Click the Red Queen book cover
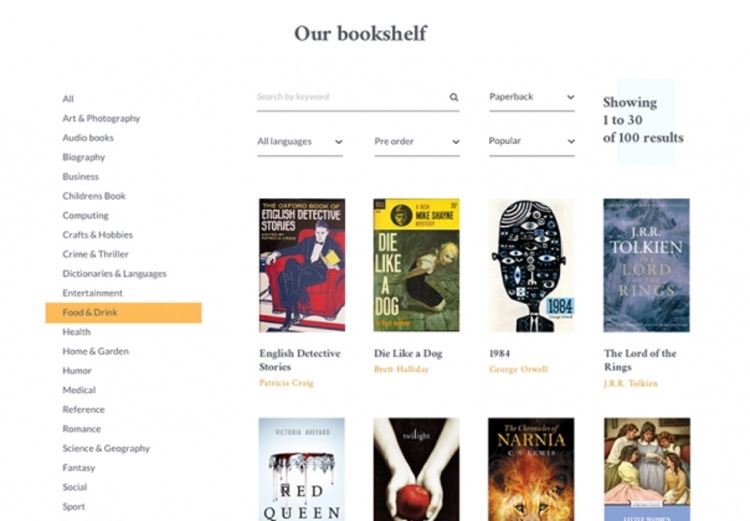750x521 pixels. pyautogui.click(x=302, y=469)
